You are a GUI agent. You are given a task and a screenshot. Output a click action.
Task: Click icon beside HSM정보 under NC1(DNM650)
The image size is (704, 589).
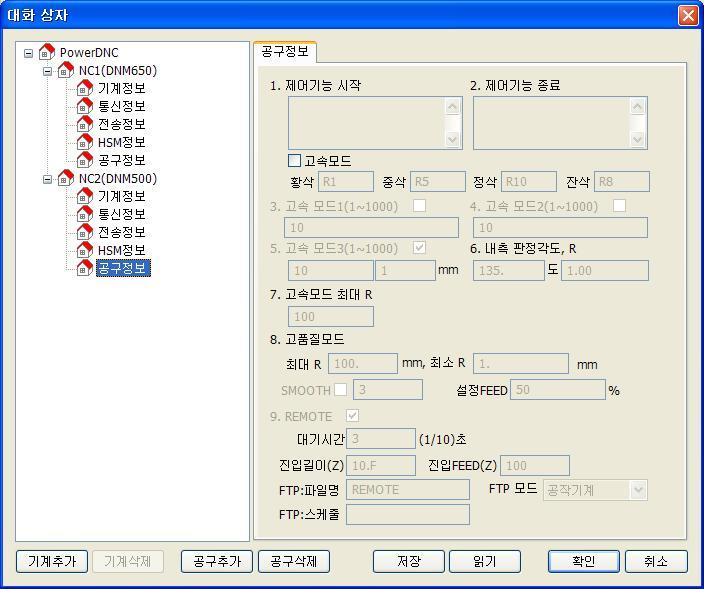[85, 142]
